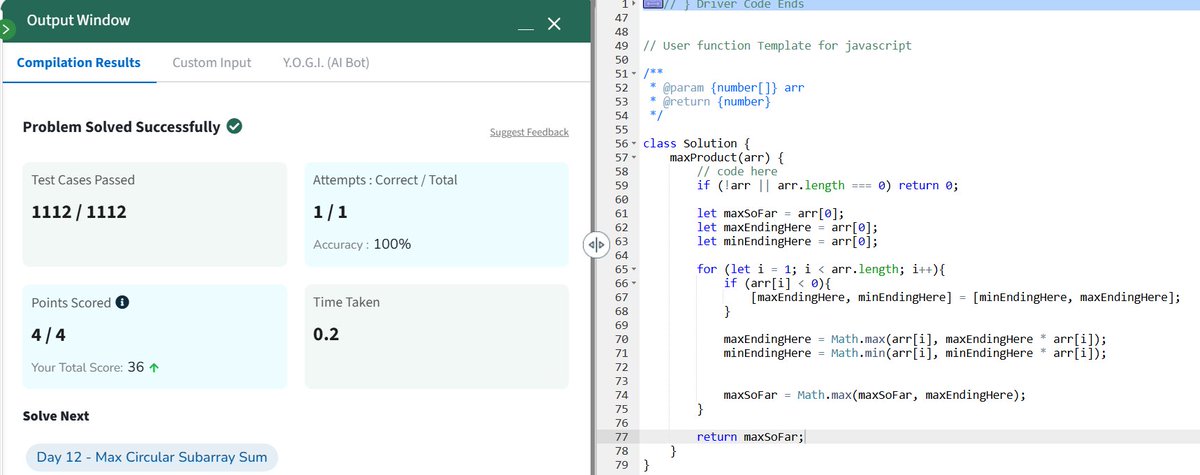The height and width of the screenshot is (475, 1200).
Task: Click the Solve Next heading
Action: click(55, 415)
